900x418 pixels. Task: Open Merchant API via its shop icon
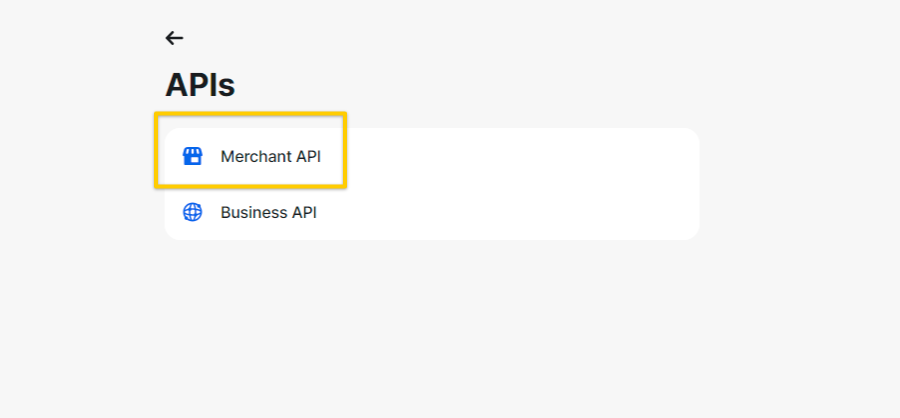[192, 156]
